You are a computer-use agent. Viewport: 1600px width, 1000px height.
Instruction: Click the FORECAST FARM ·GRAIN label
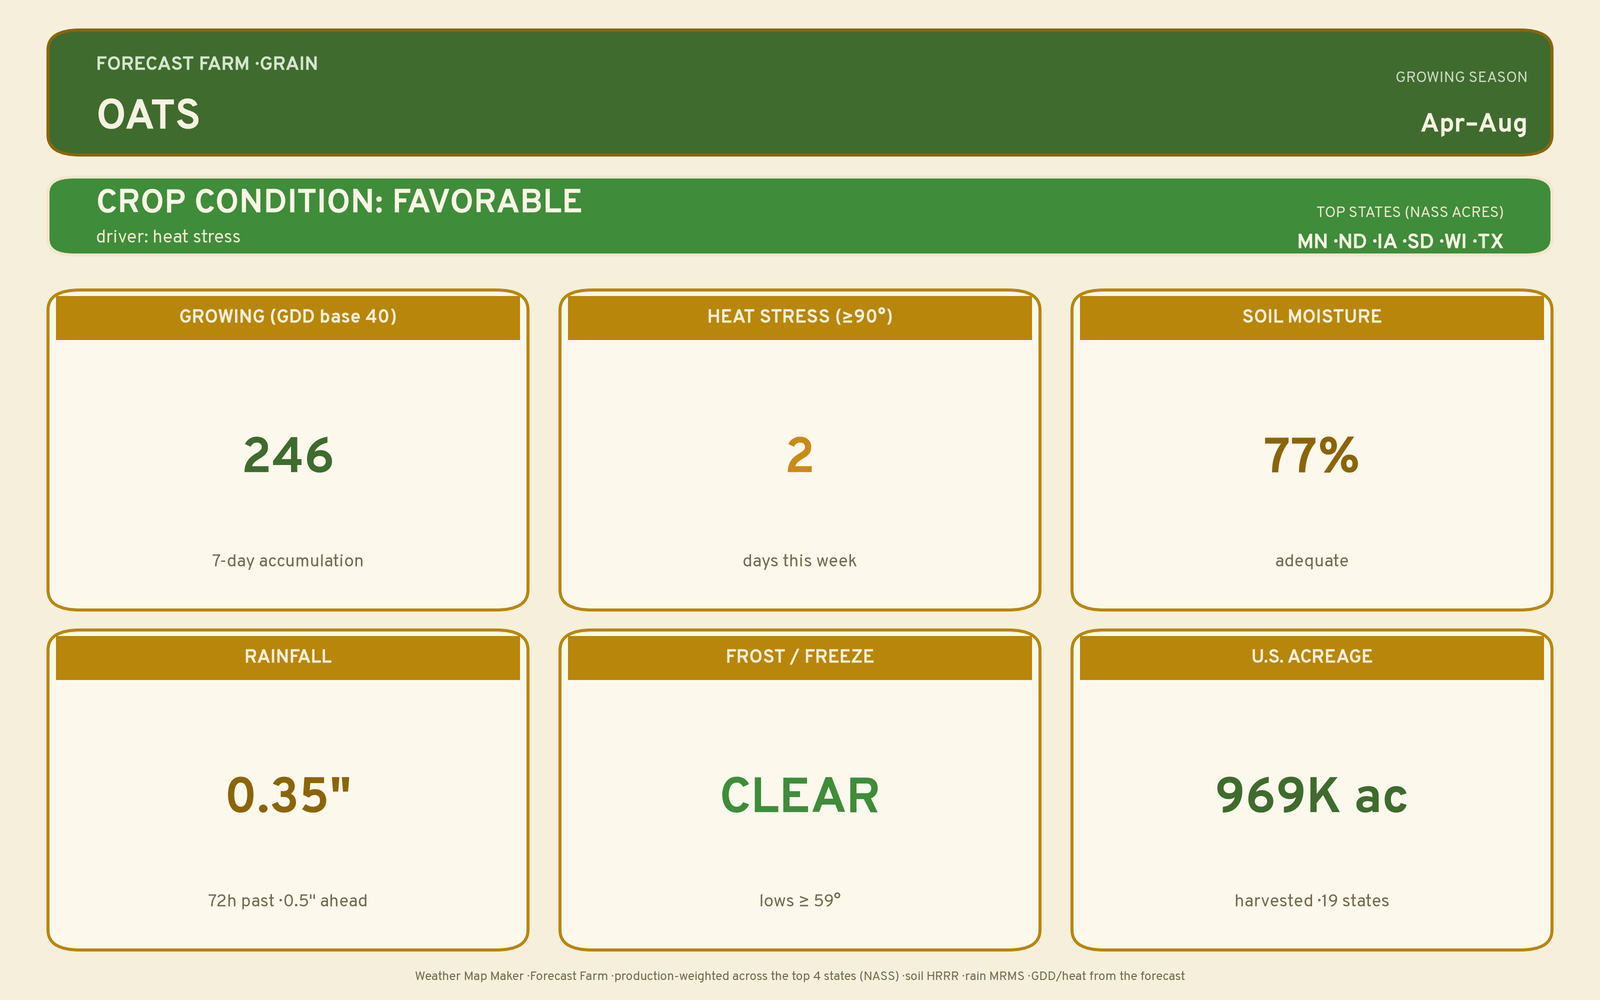(x=207, y=63)
